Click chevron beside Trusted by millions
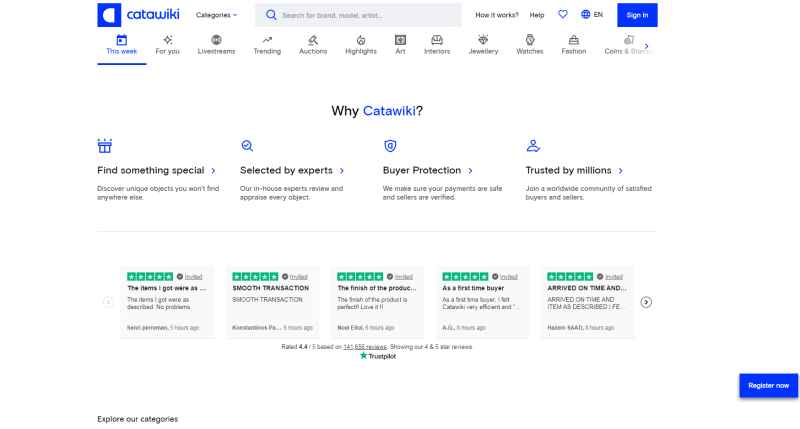The image size is (800, 429). pyautogui.click(x=620, y=171)
